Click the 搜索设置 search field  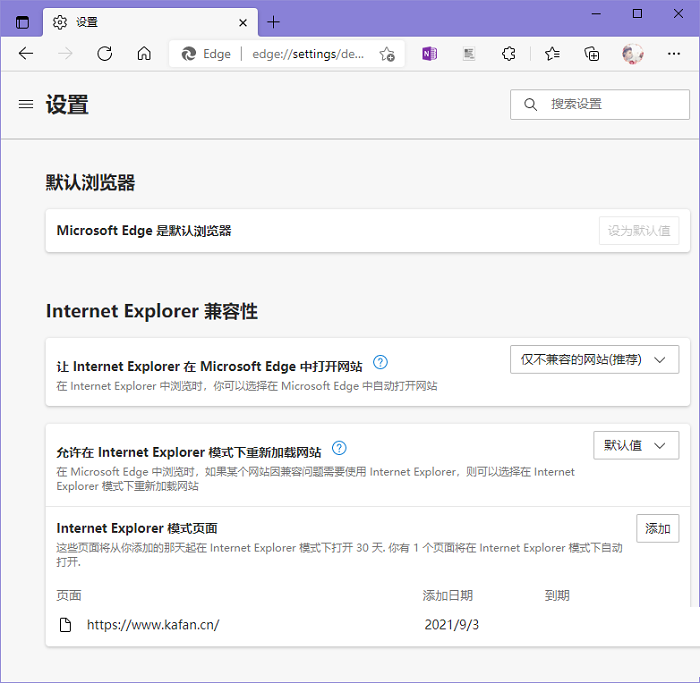coord(600,104)
